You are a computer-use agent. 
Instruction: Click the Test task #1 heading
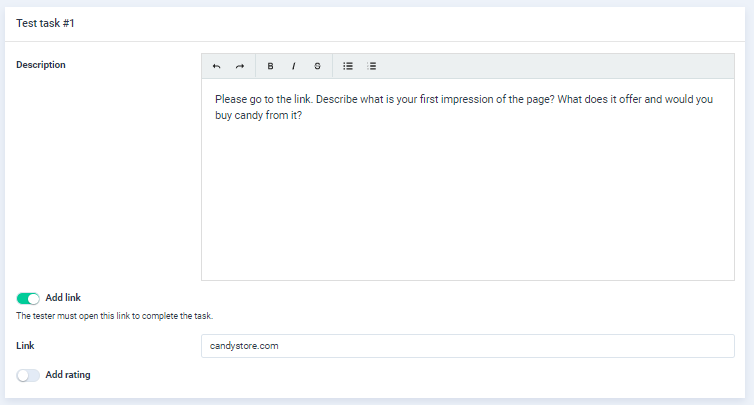point(45,23)
